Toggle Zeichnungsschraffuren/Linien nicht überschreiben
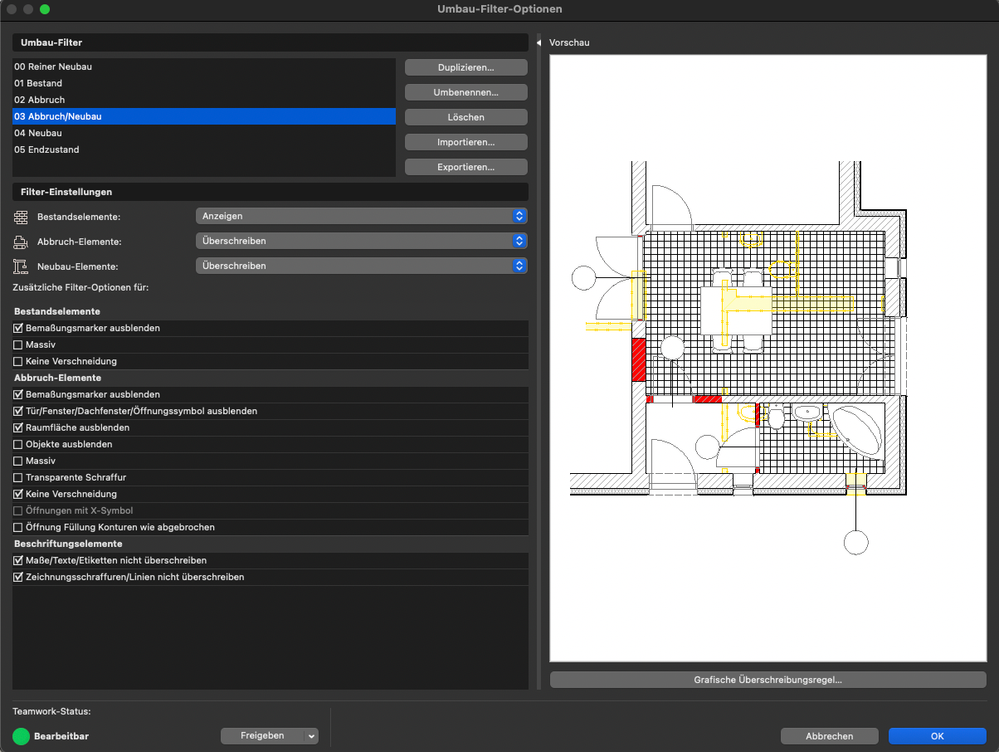The image size is (999, 752). [18, 577]
